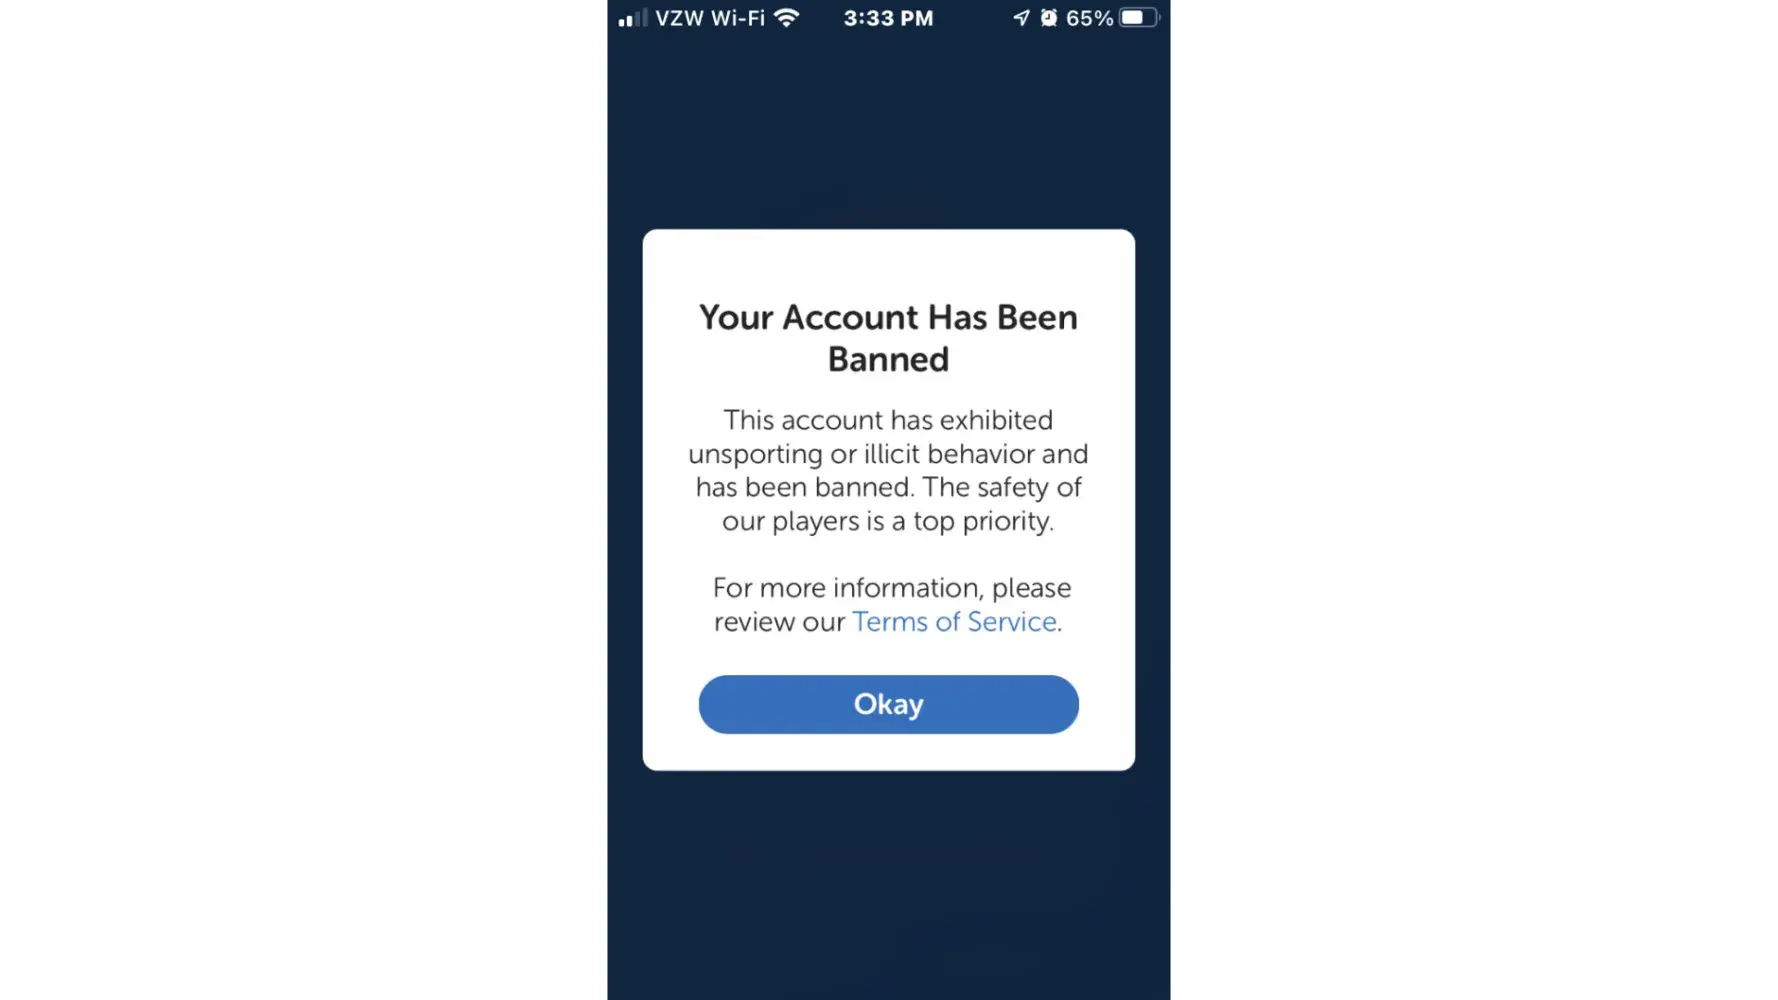1778x1000 pixels.
Task: Tap the location services arrow icon
Action: click(1021, 18)
